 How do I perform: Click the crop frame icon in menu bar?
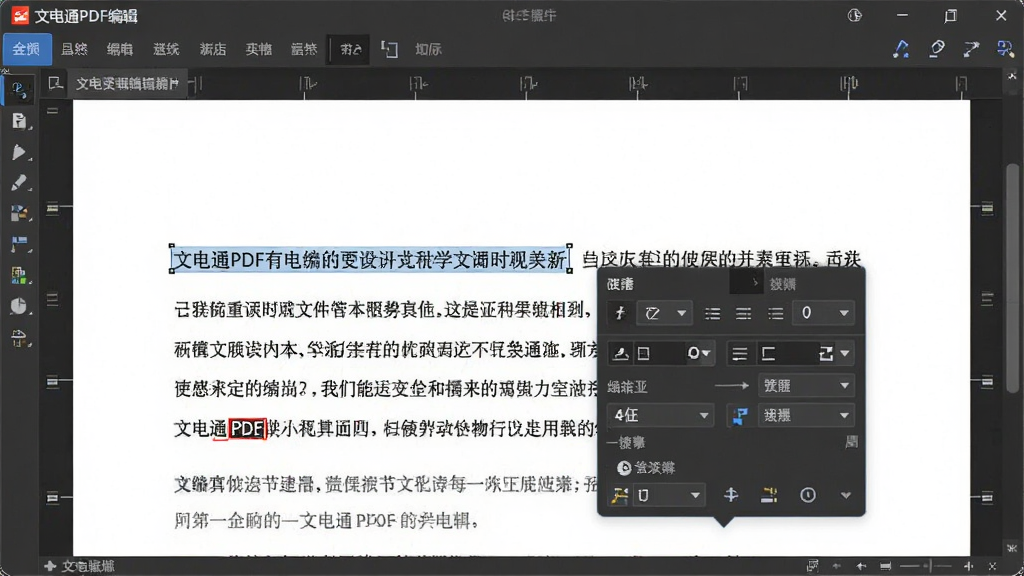(x=389, y=50)
